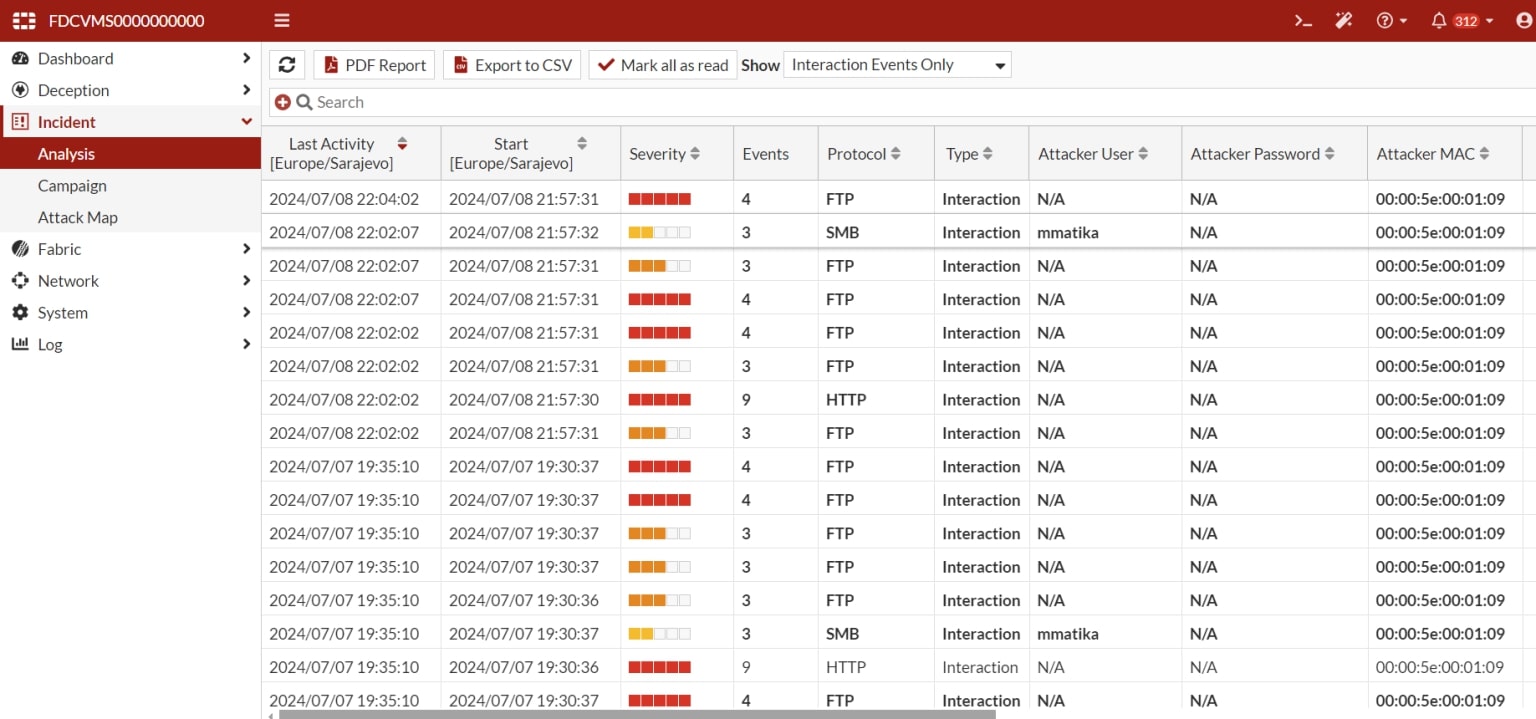Open the Interaction Events Only dropdown
1536x719 pixels.
[x=897, y=65]
